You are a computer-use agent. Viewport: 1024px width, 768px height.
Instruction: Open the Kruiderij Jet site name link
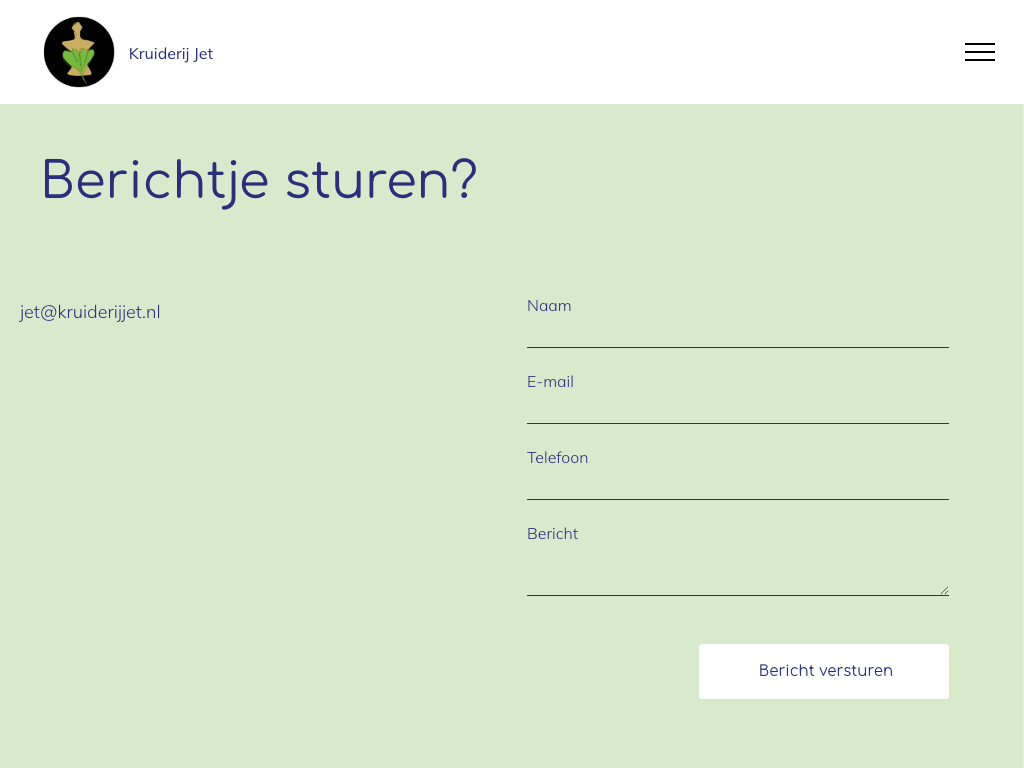tap(171, 54)
